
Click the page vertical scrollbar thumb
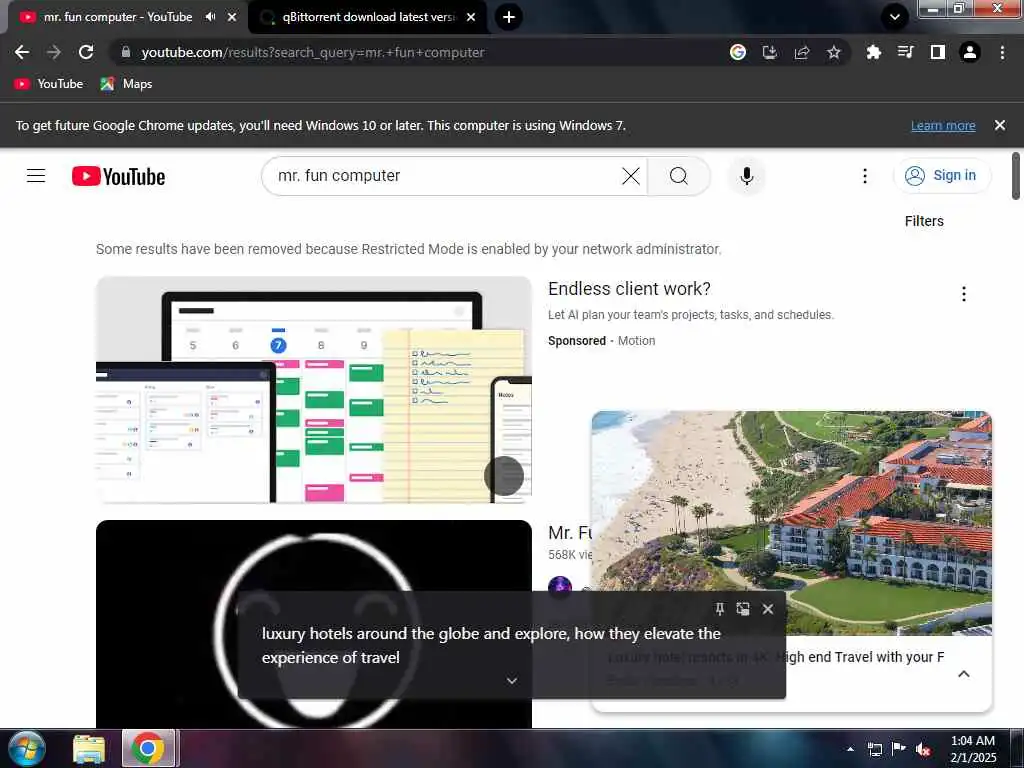click(1016, 176)
